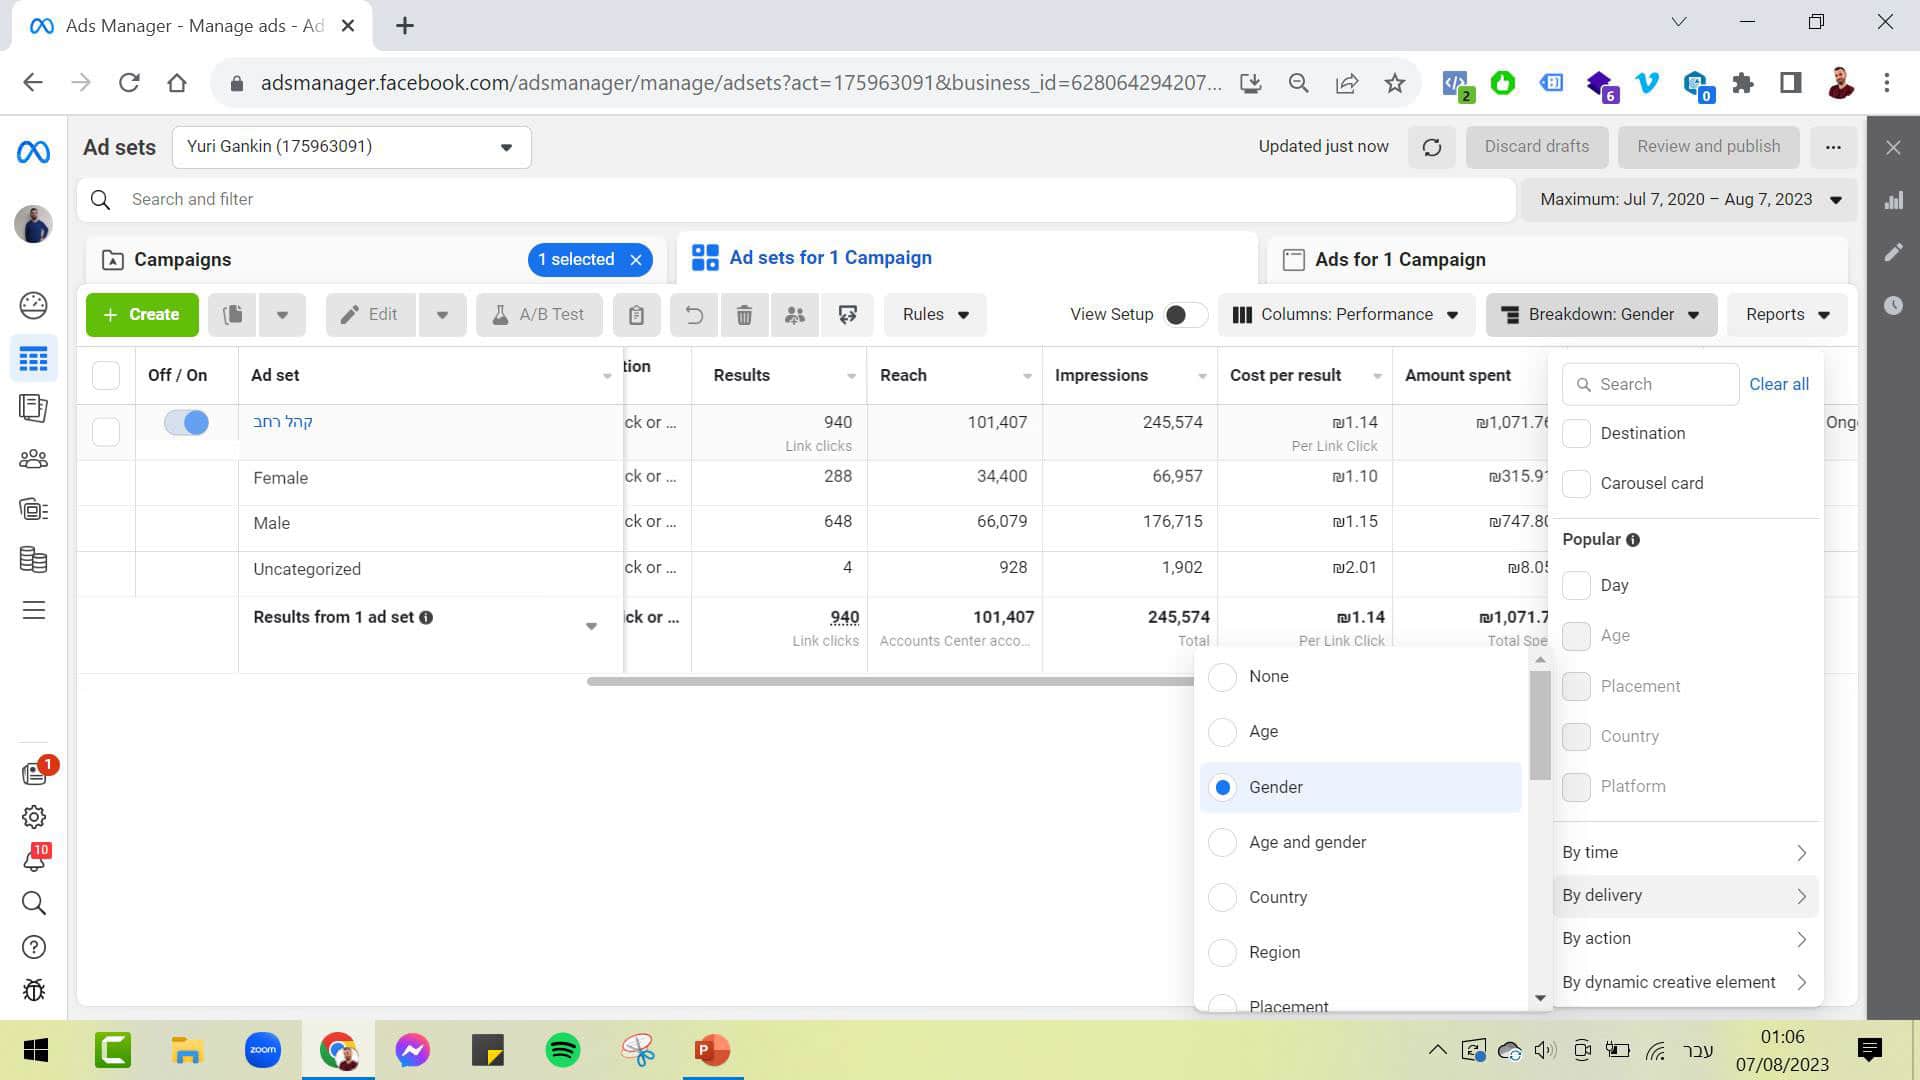Screen dimensions: 1920x1080
Task: Click the green Create button
Action: (142, 315)
